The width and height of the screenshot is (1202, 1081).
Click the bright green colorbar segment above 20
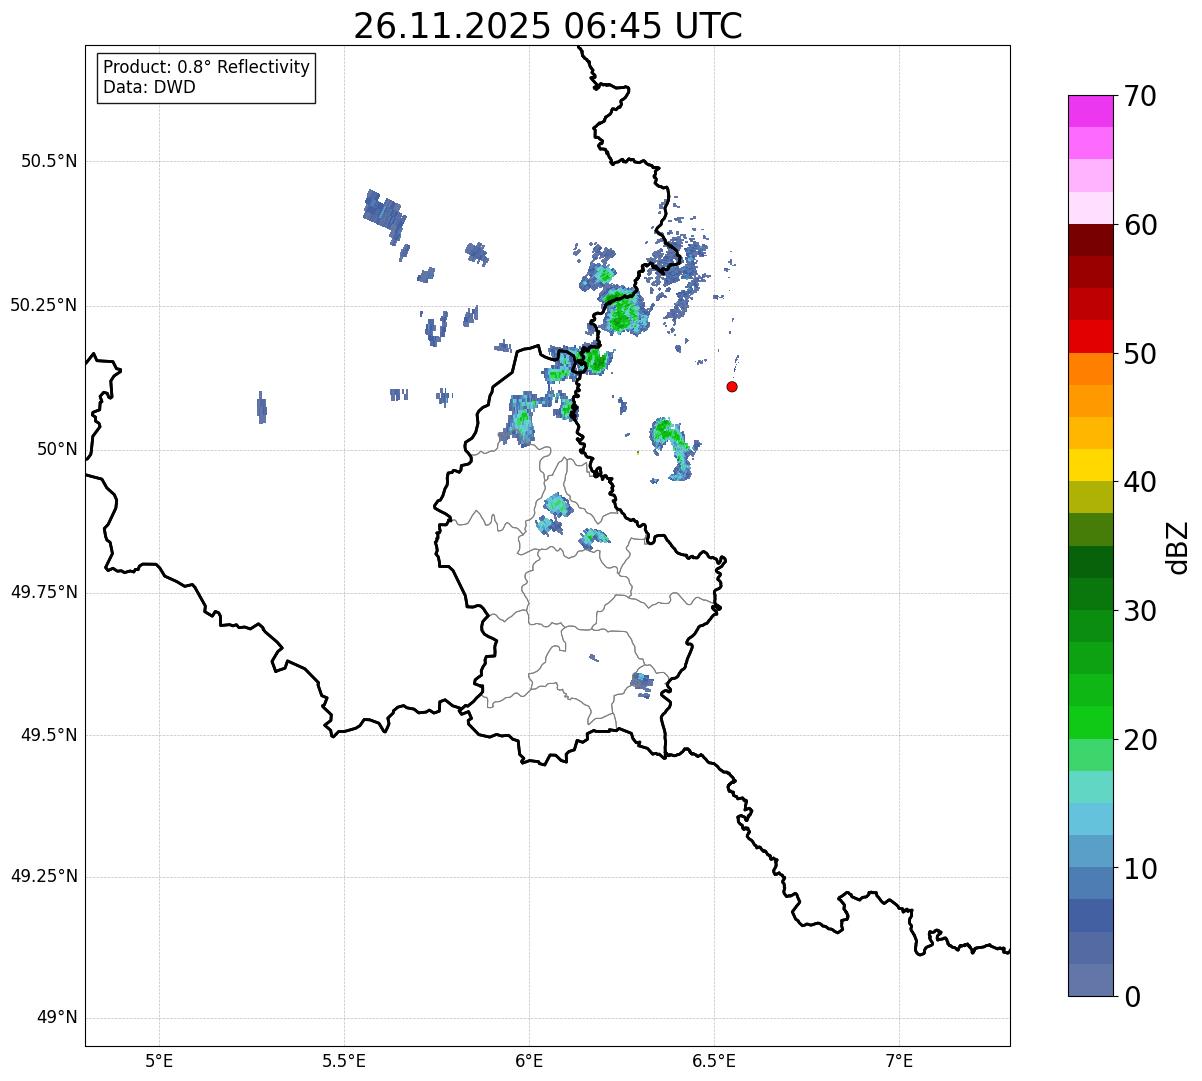coord(1091,722)
